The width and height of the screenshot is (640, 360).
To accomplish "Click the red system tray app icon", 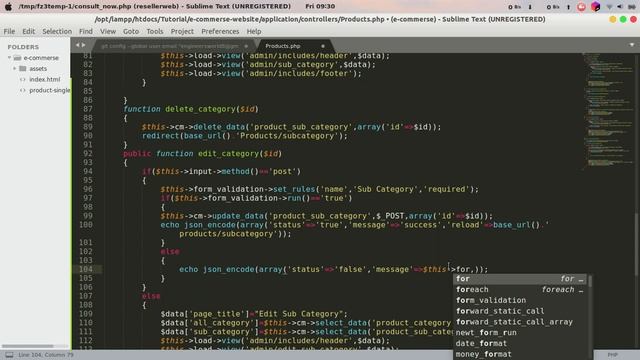I will 581,7.
